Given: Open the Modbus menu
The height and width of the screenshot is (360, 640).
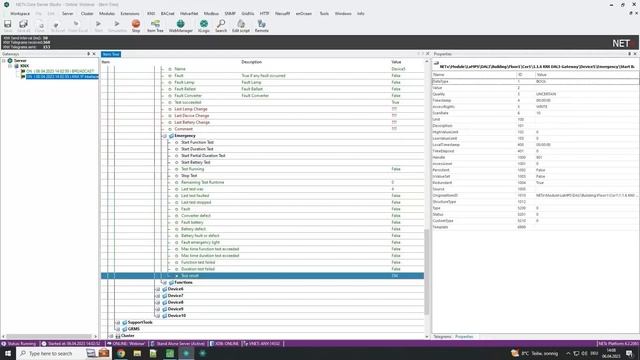Looking at the screenshot, I should (211, 13).
